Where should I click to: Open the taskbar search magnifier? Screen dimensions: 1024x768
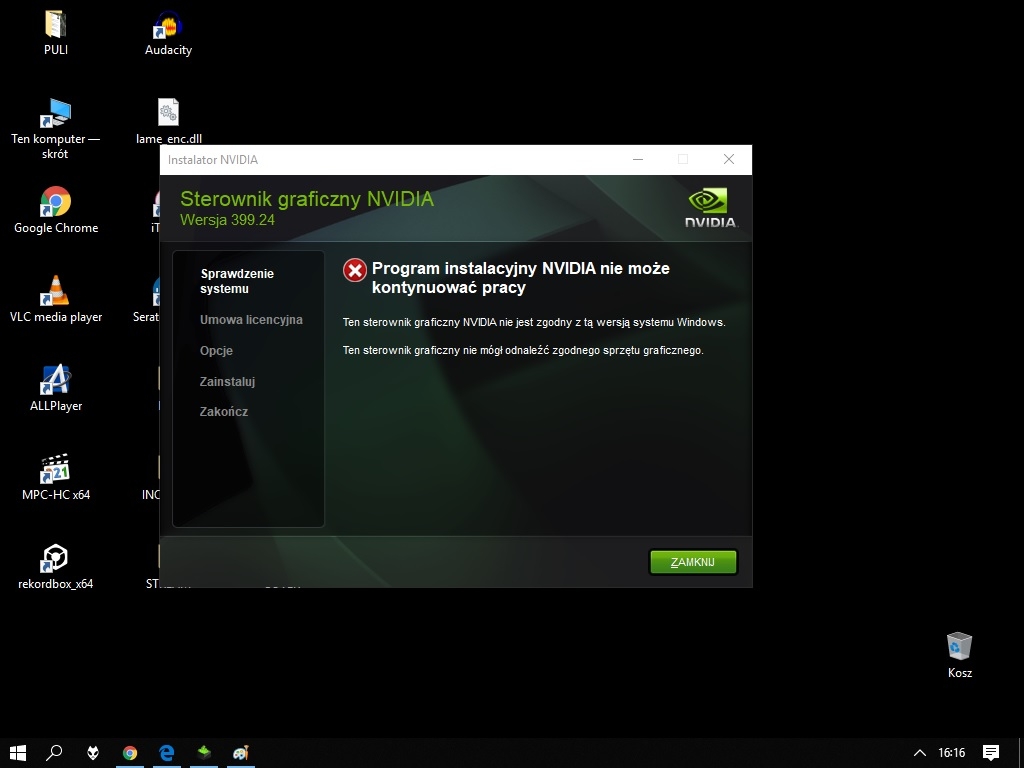click(x=54, y=753)
